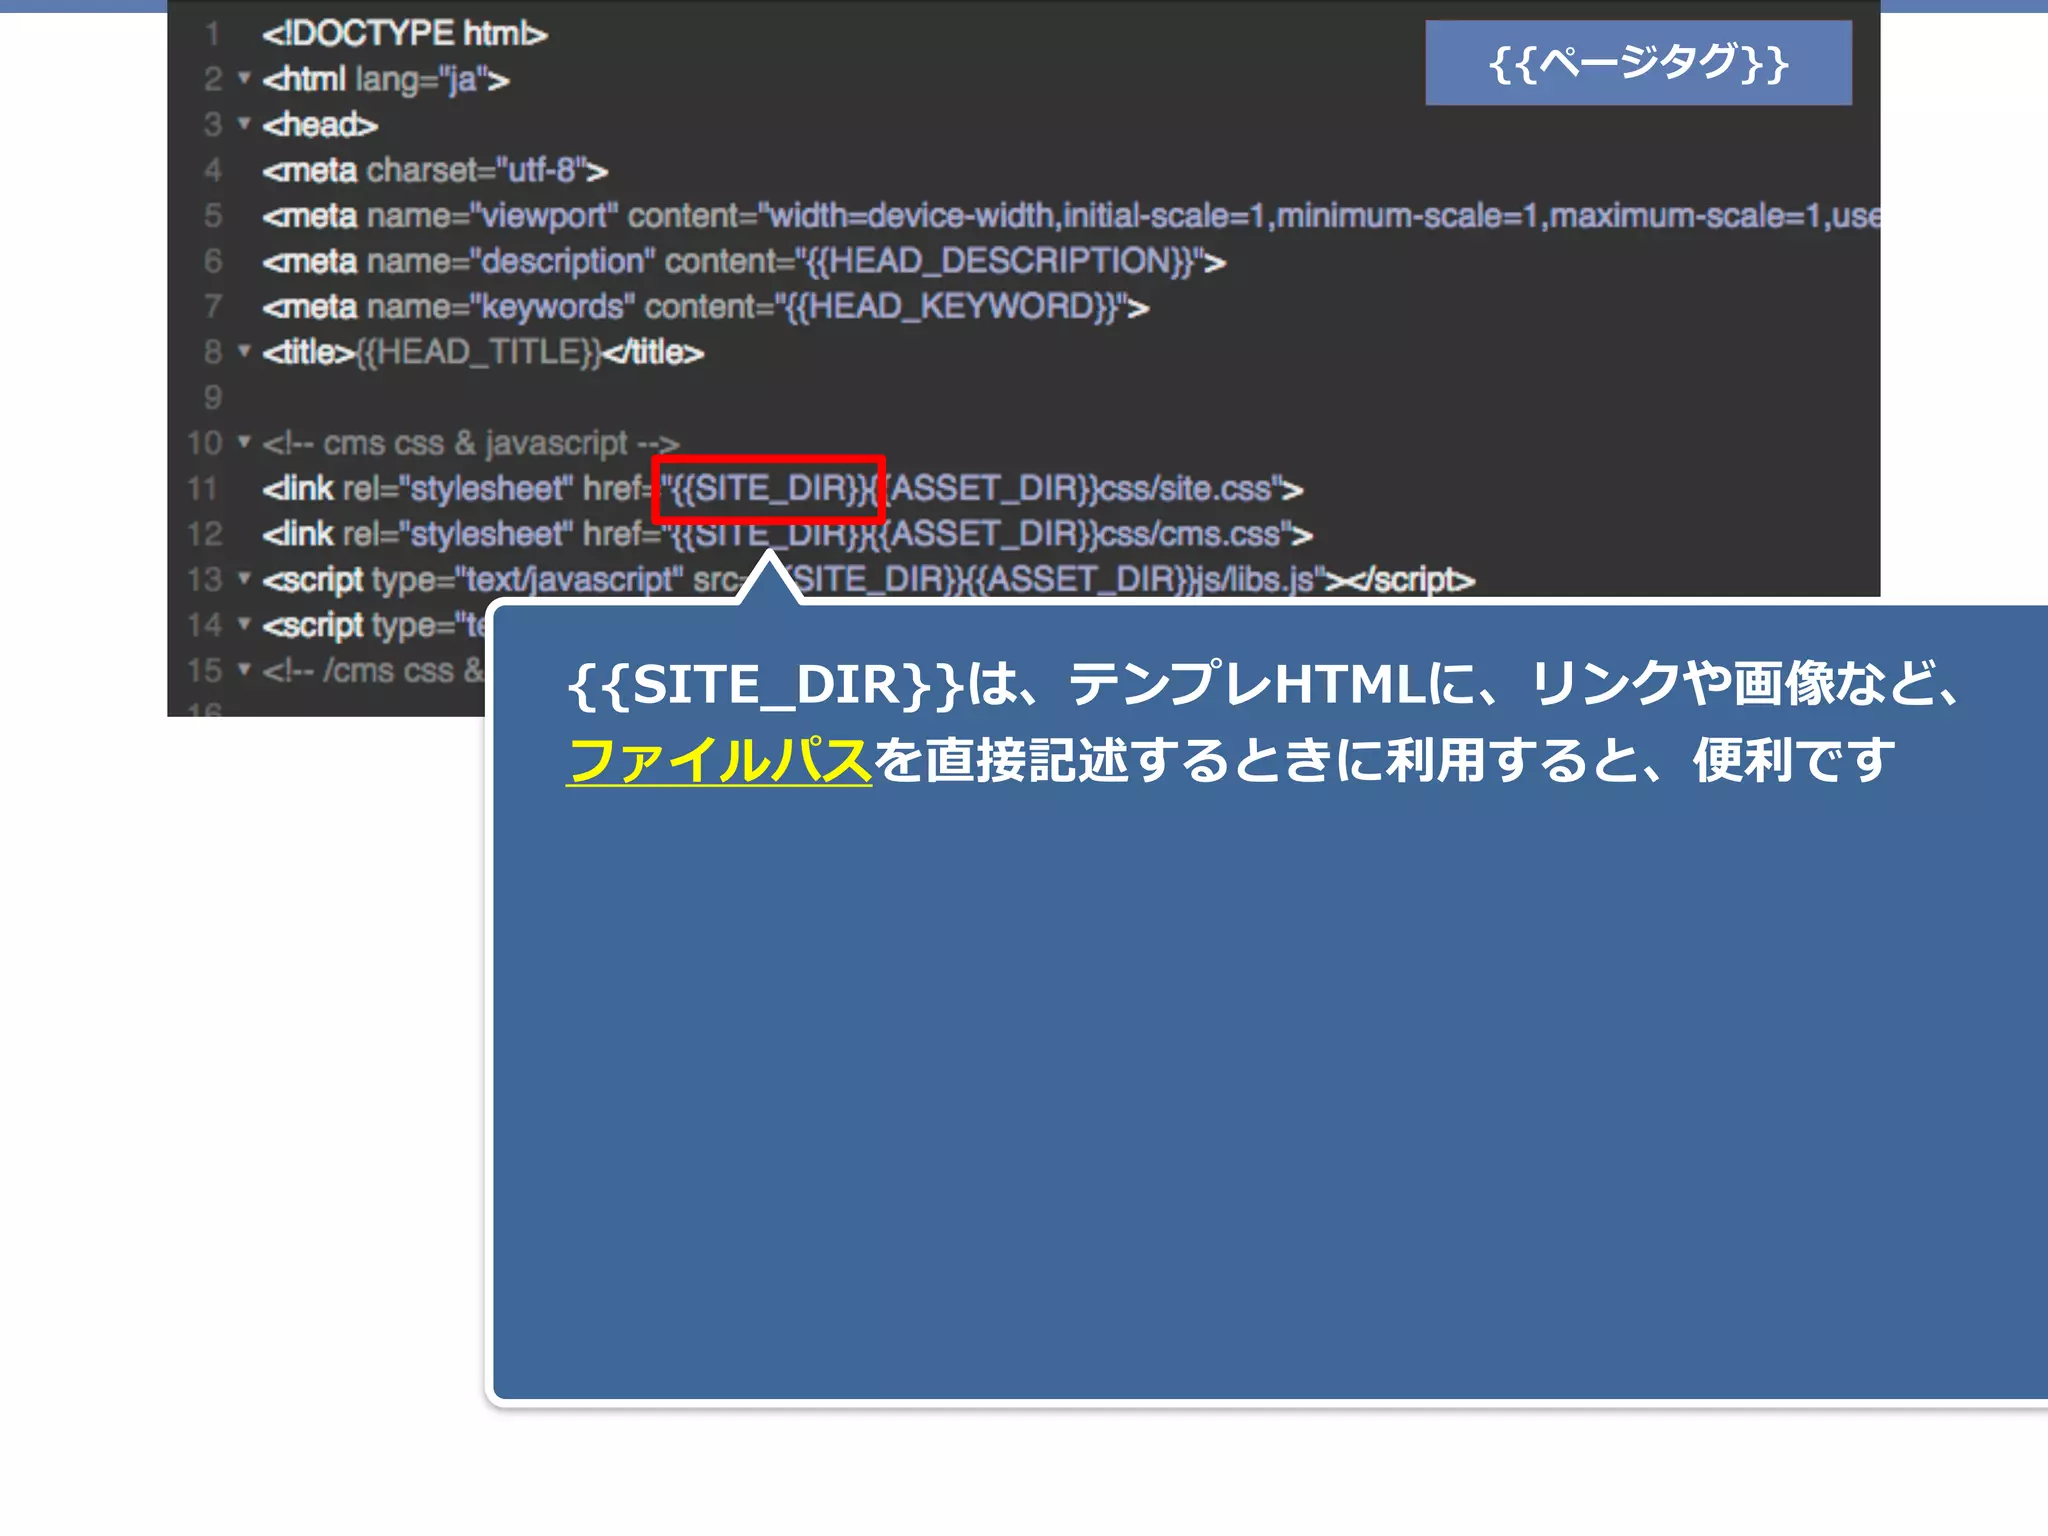Toggle fold arrow on line 8 title
The height and width of the screenshot is (1536, 2048).
(243, 350)
